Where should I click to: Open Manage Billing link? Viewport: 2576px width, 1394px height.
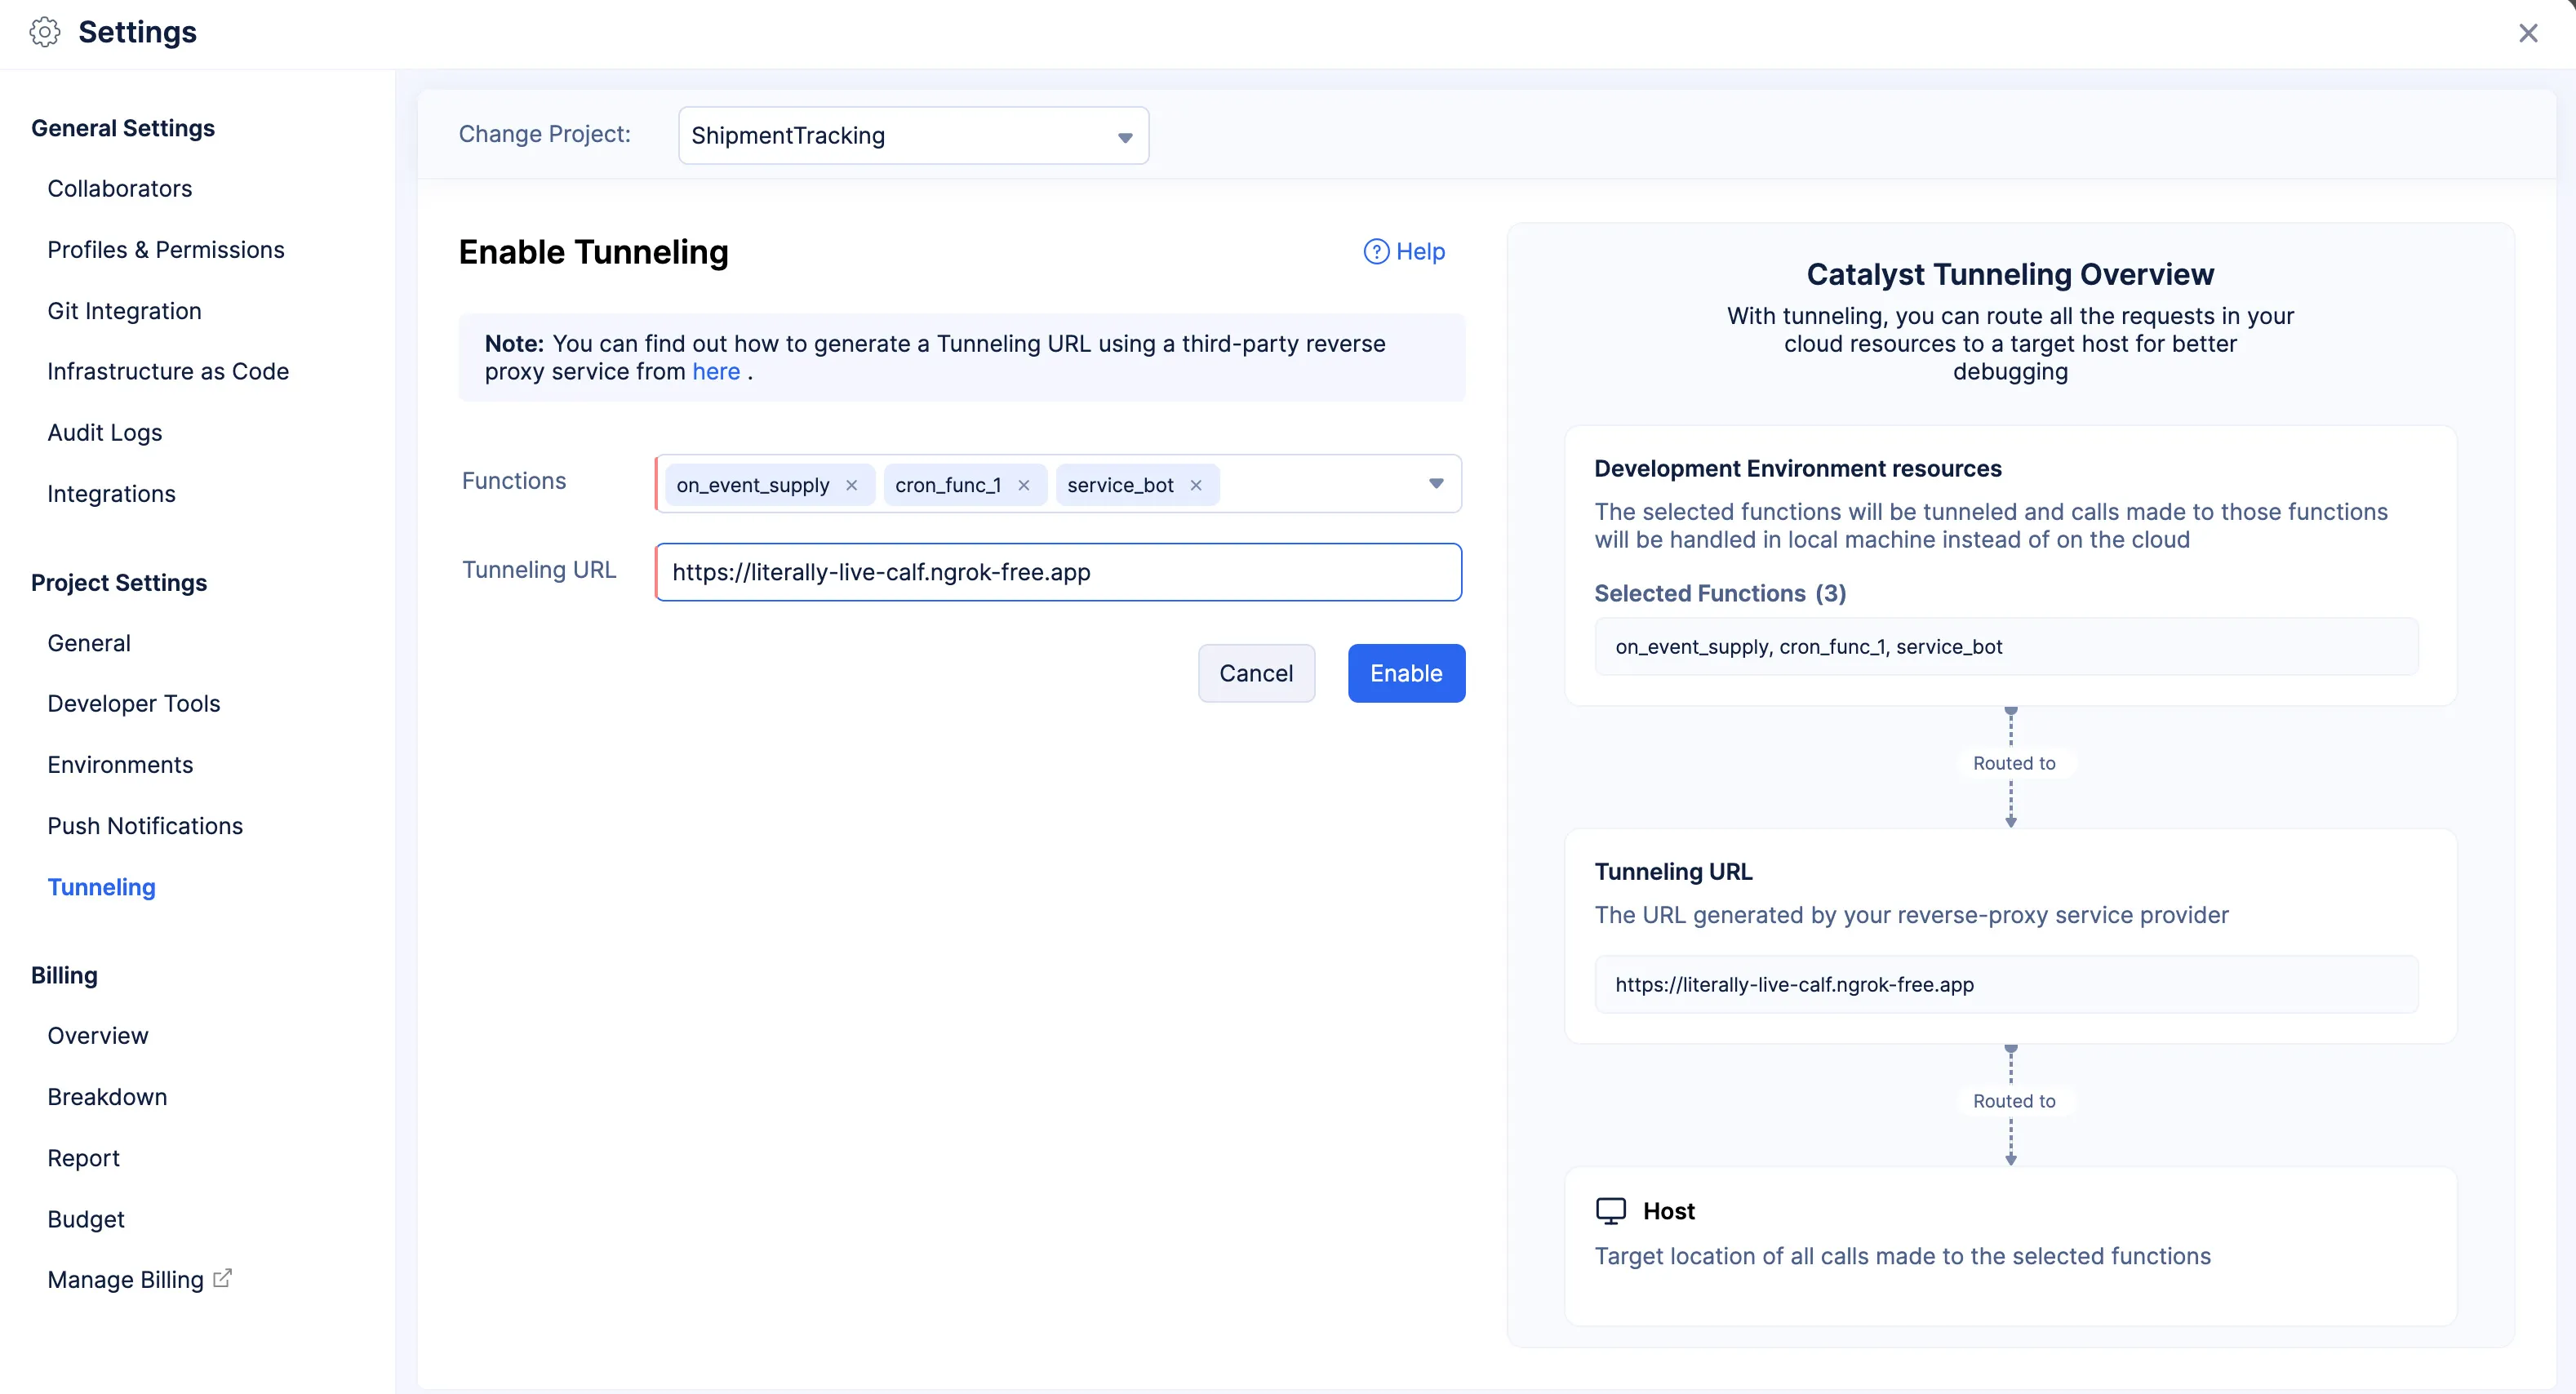click(x=125, y=1280)
